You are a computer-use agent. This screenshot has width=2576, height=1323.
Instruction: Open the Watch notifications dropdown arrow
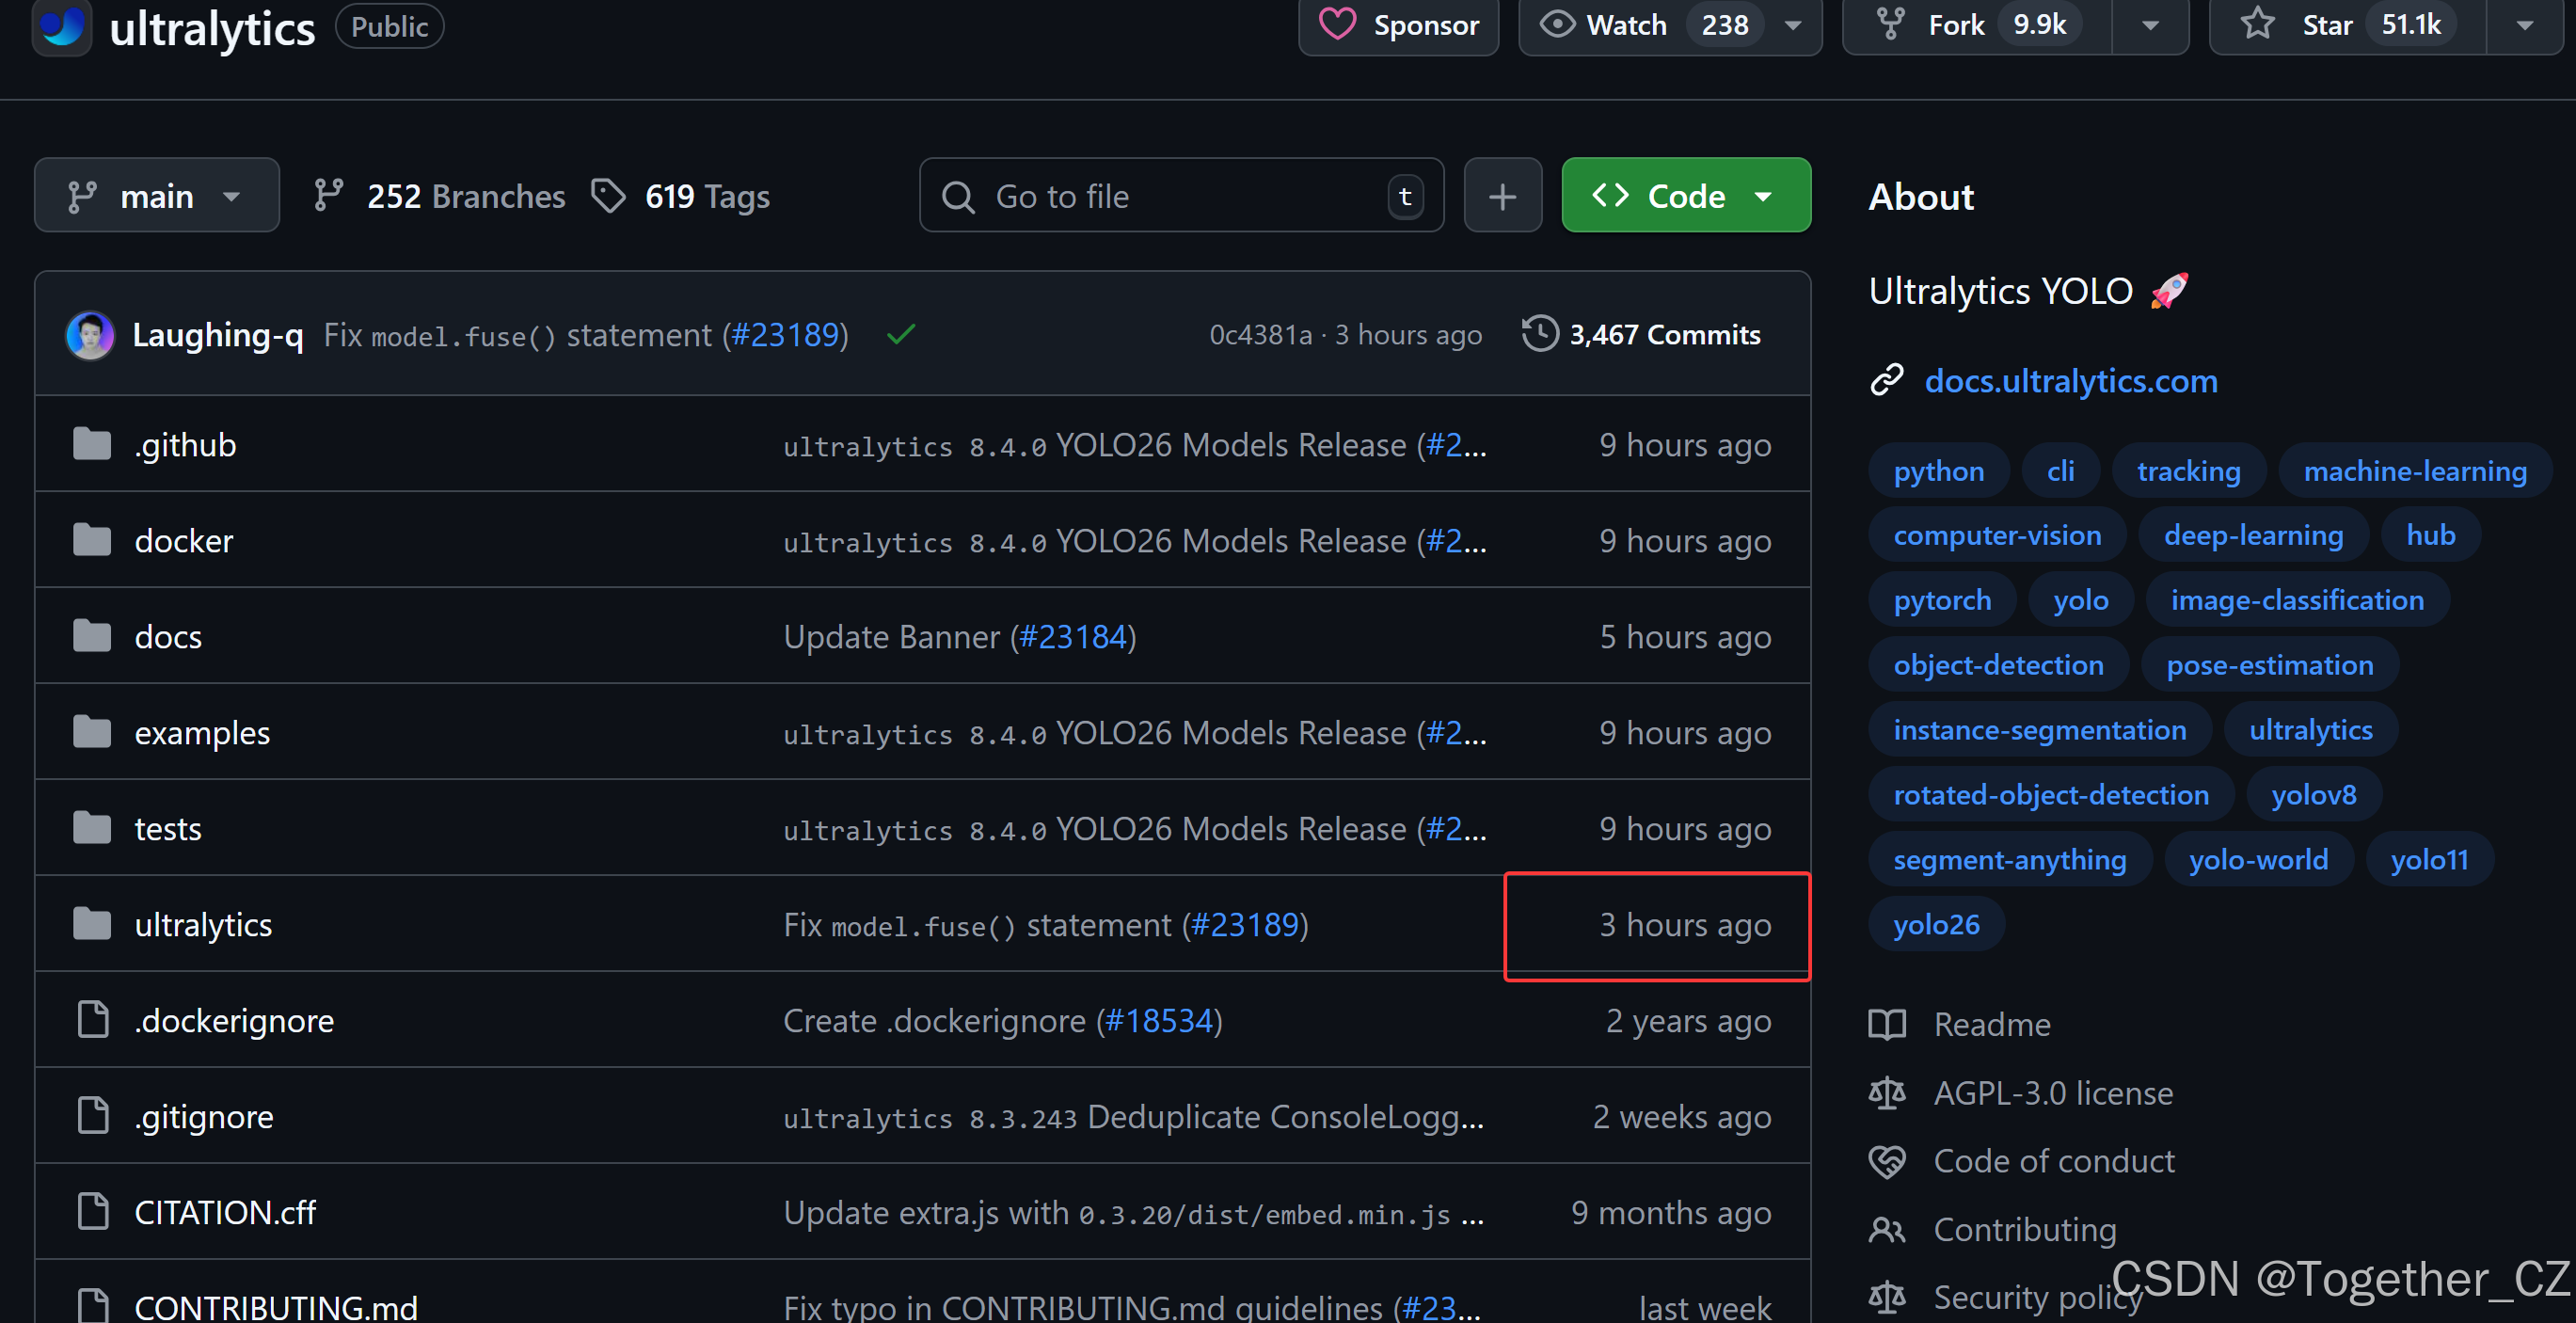point(1794,25)
